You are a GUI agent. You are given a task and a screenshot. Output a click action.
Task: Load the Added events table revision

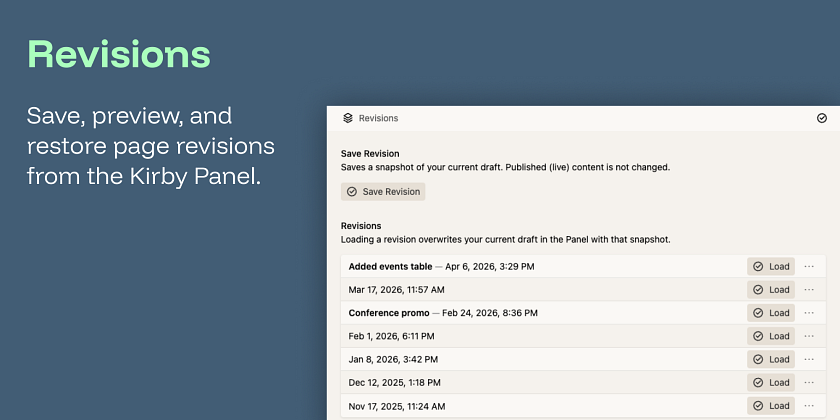[x=771, y=267]
